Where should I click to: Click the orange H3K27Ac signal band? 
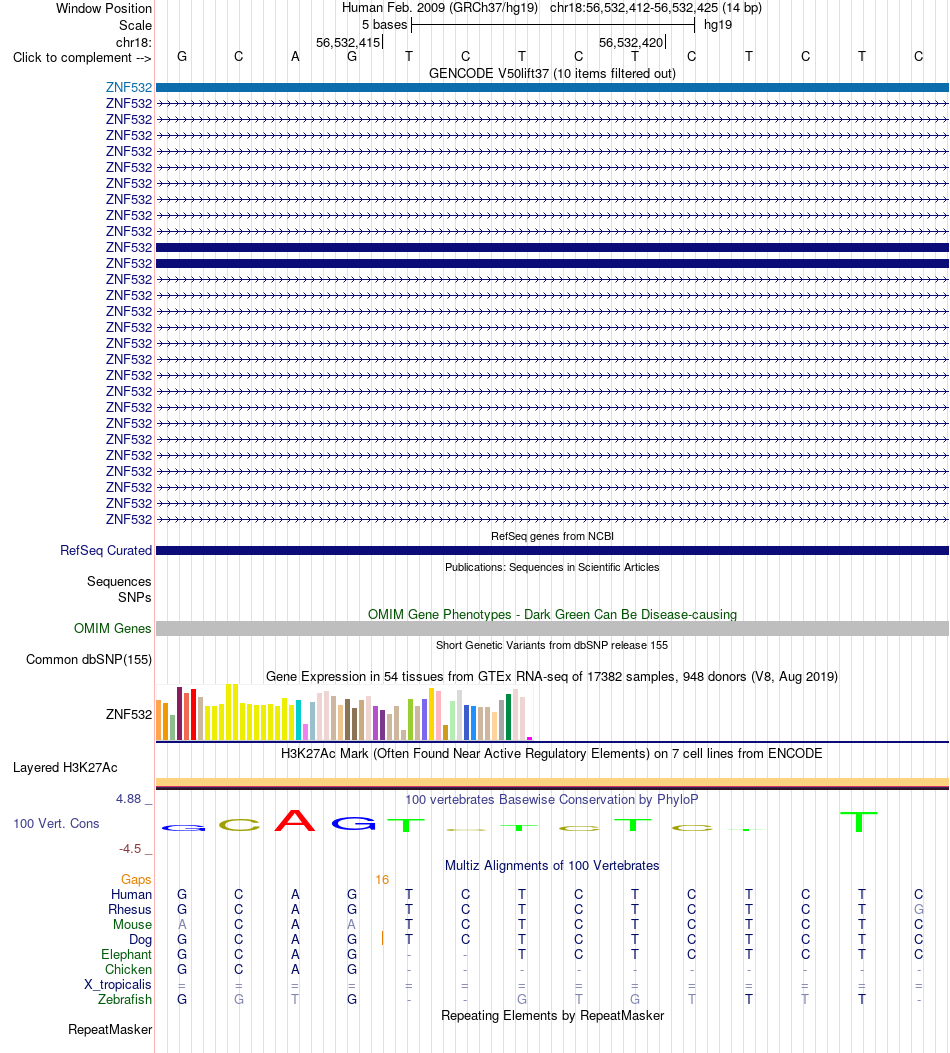(x=552, y=782)
